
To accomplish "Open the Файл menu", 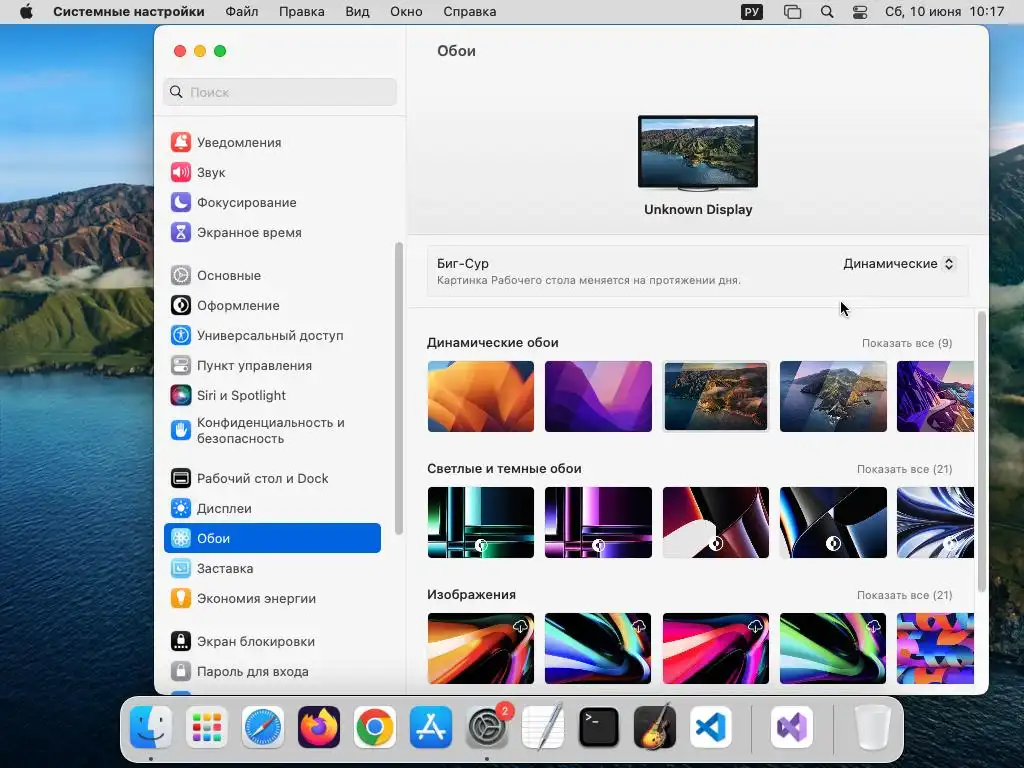I will point(242,12).
